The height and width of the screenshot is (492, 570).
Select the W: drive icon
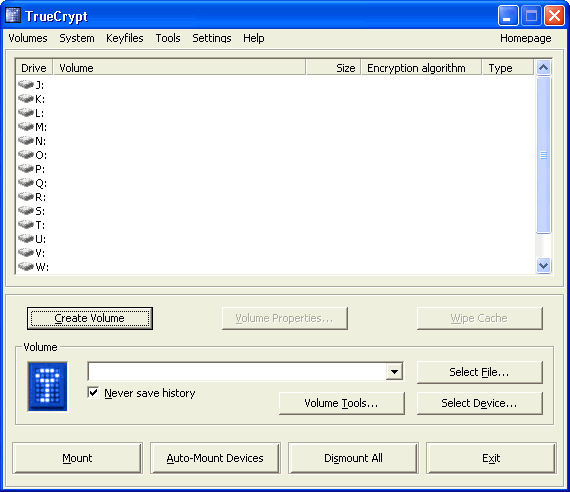[26, 267]
